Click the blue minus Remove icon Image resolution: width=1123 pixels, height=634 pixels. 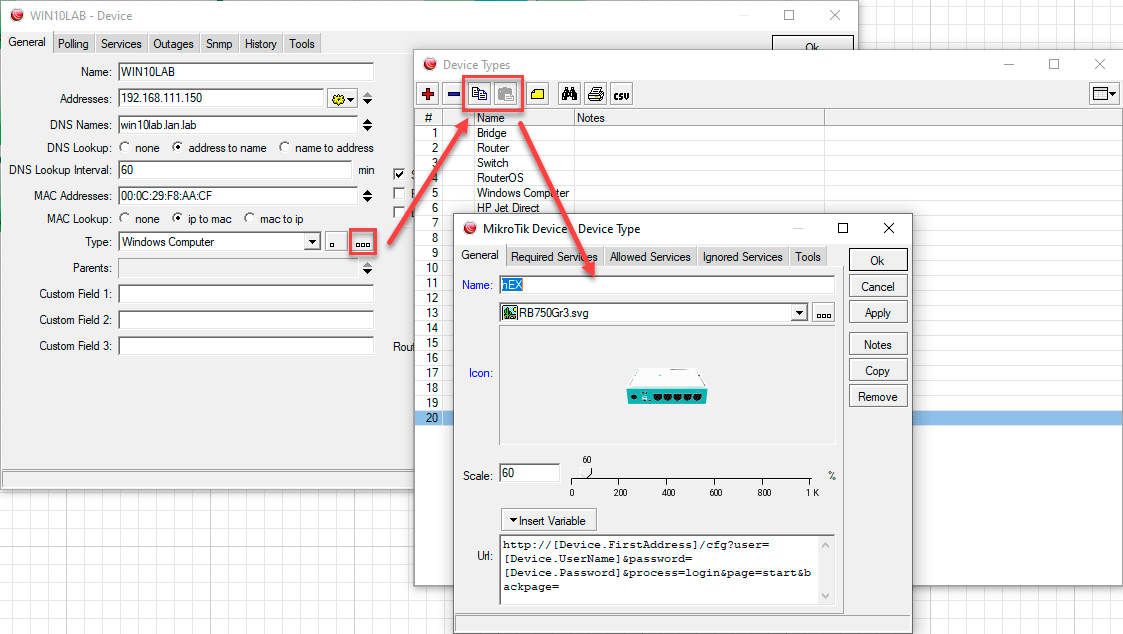(x=453, y=94)
